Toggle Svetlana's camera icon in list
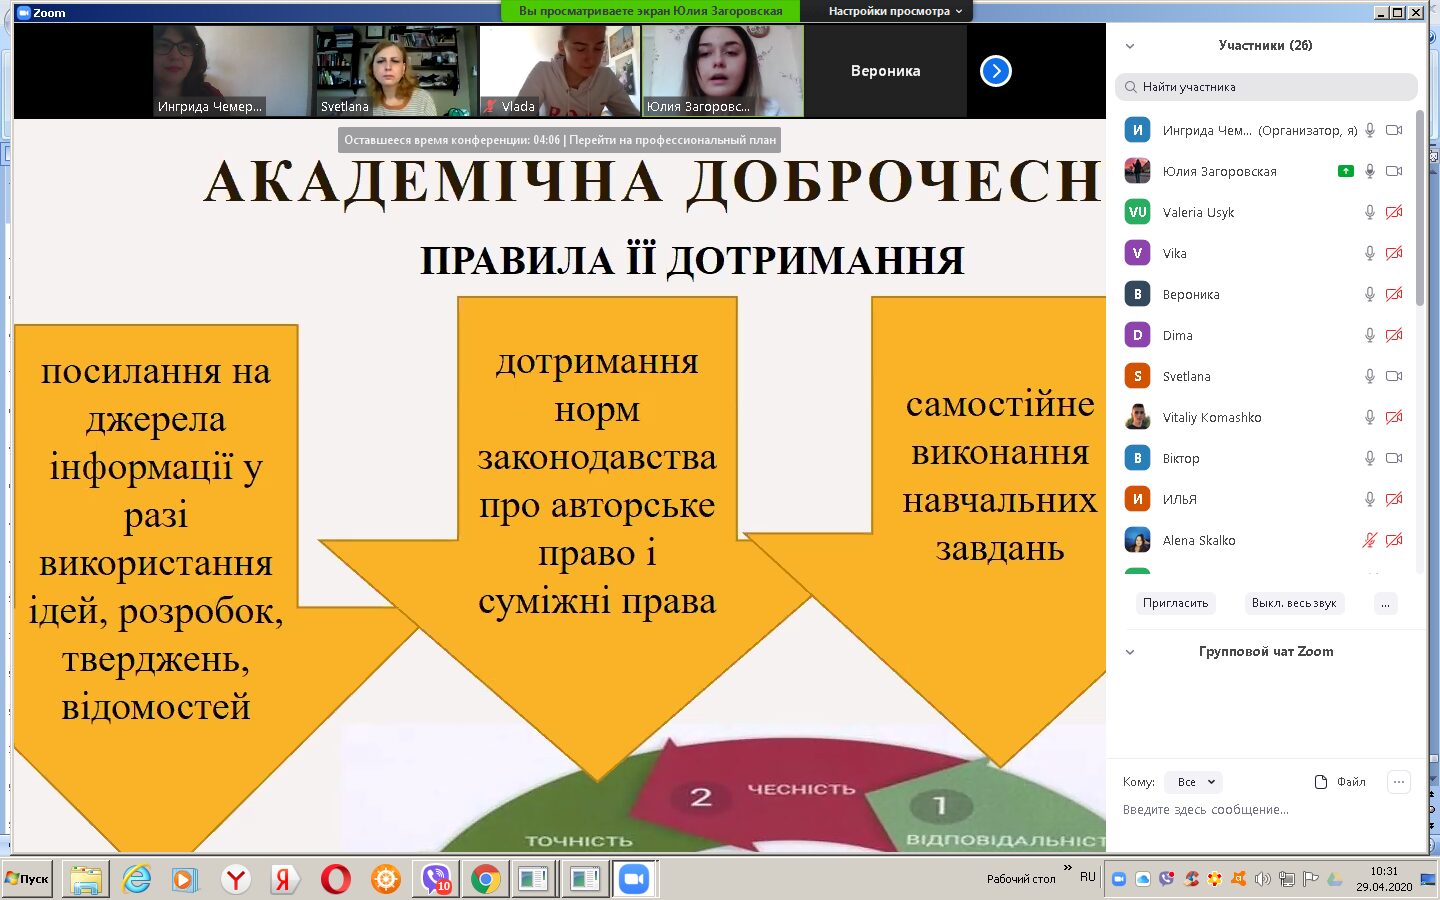 pos(1394,376)
